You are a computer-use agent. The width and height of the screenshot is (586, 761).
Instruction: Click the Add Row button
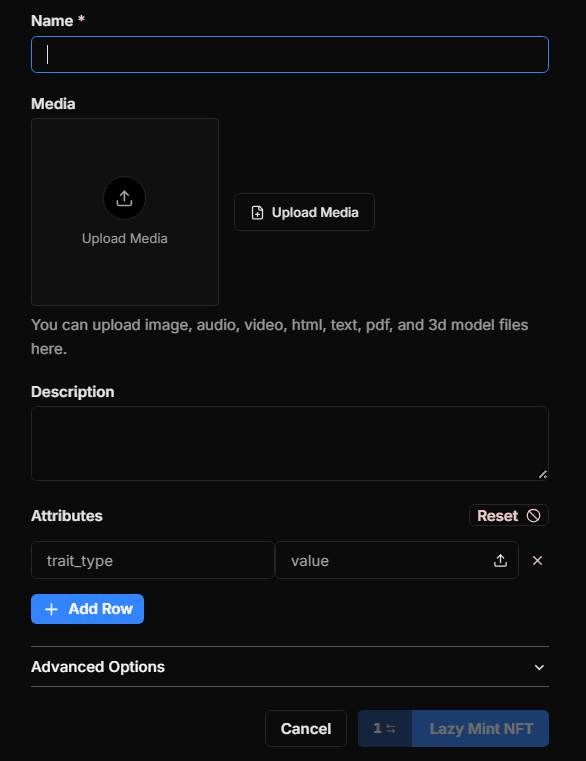pos(87,609)
